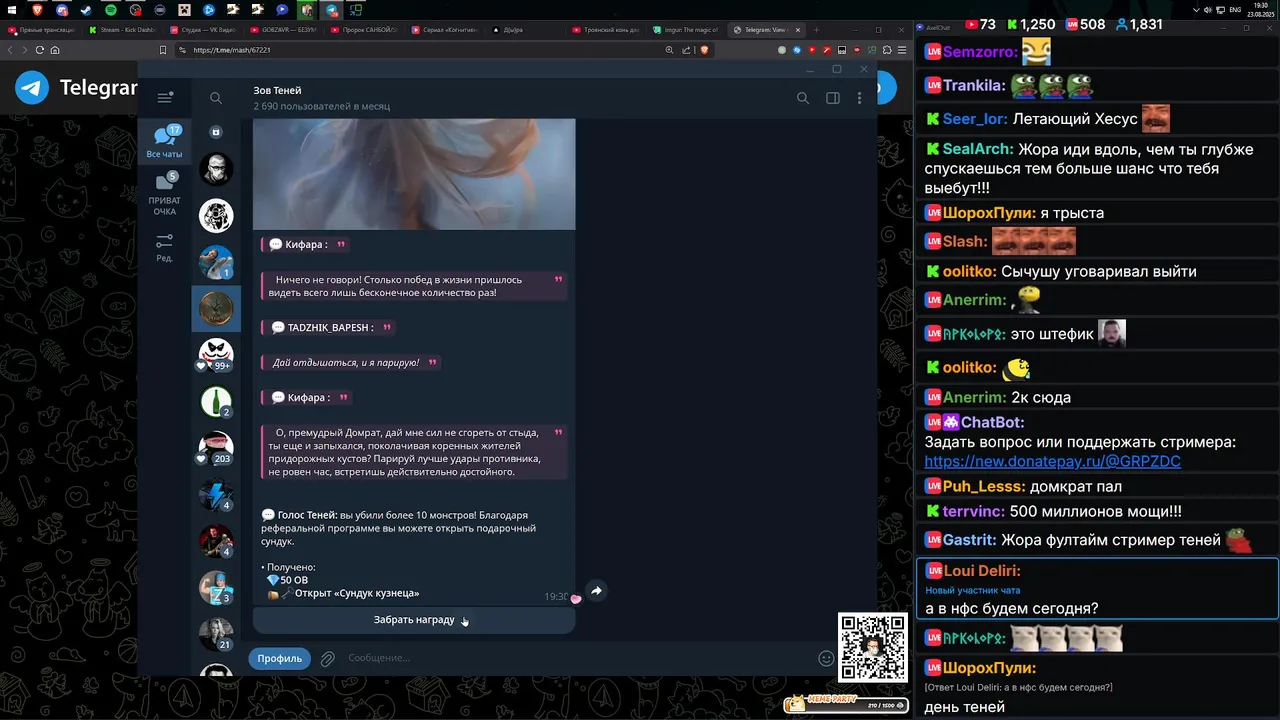The height and width of the screenshot is (720, 1280).
Task: Open the blue lightning-bolt avatar chat
Action: coord(216,495)
